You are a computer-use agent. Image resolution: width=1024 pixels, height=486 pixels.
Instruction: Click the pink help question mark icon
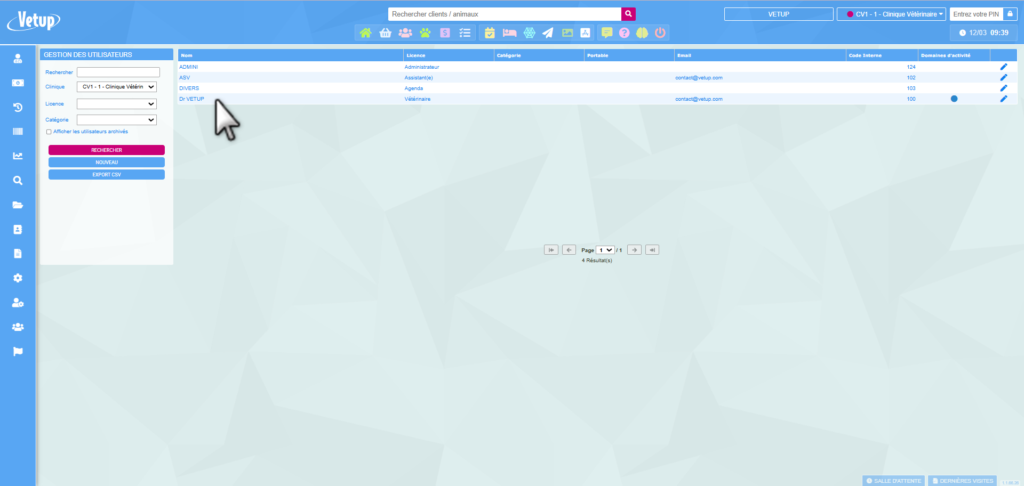click(624, 33)
